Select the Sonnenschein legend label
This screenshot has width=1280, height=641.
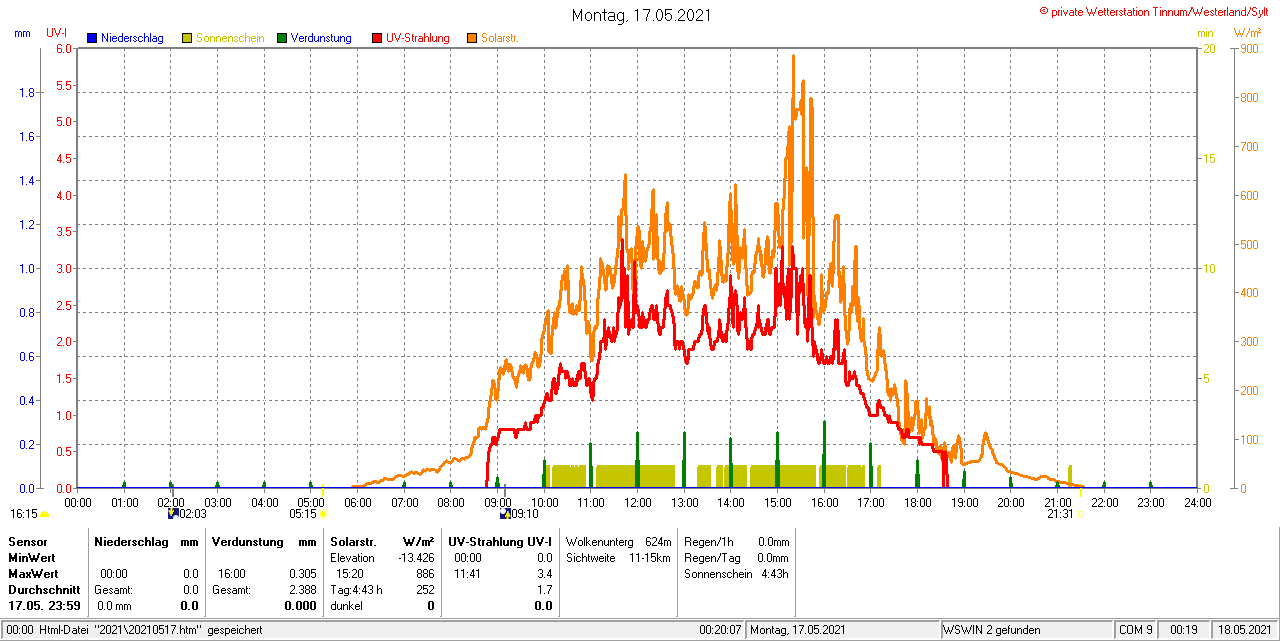coord(230,38)
